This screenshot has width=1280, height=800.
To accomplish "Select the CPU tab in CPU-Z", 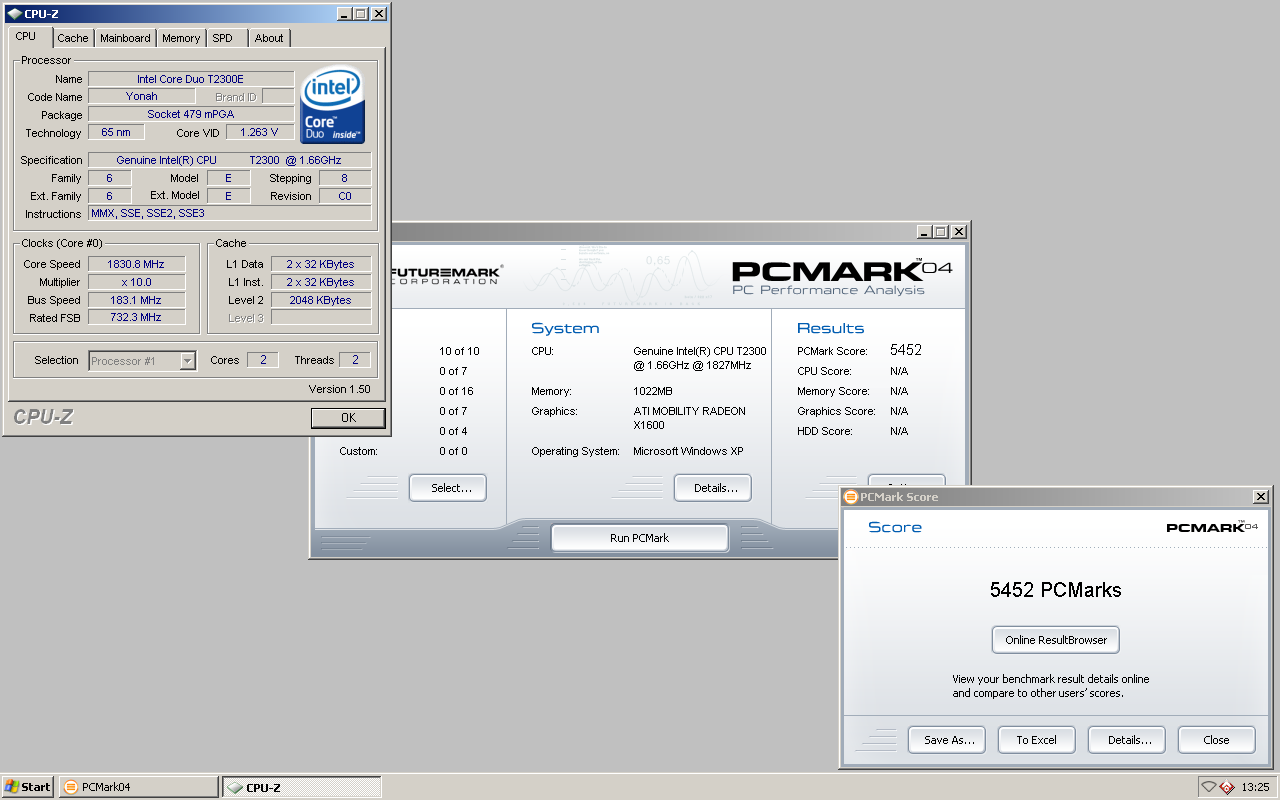I will (x=26, y=36).
